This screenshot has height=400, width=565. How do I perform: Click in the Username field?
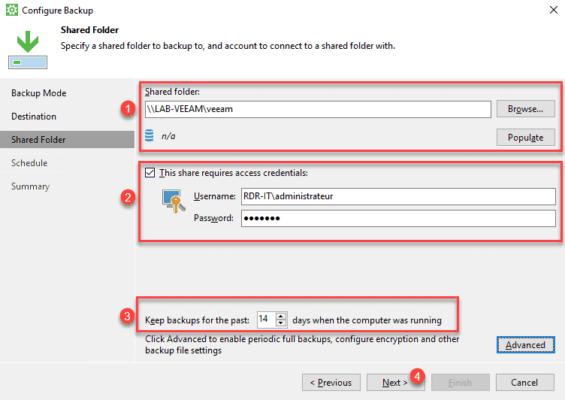click(398, 196)
